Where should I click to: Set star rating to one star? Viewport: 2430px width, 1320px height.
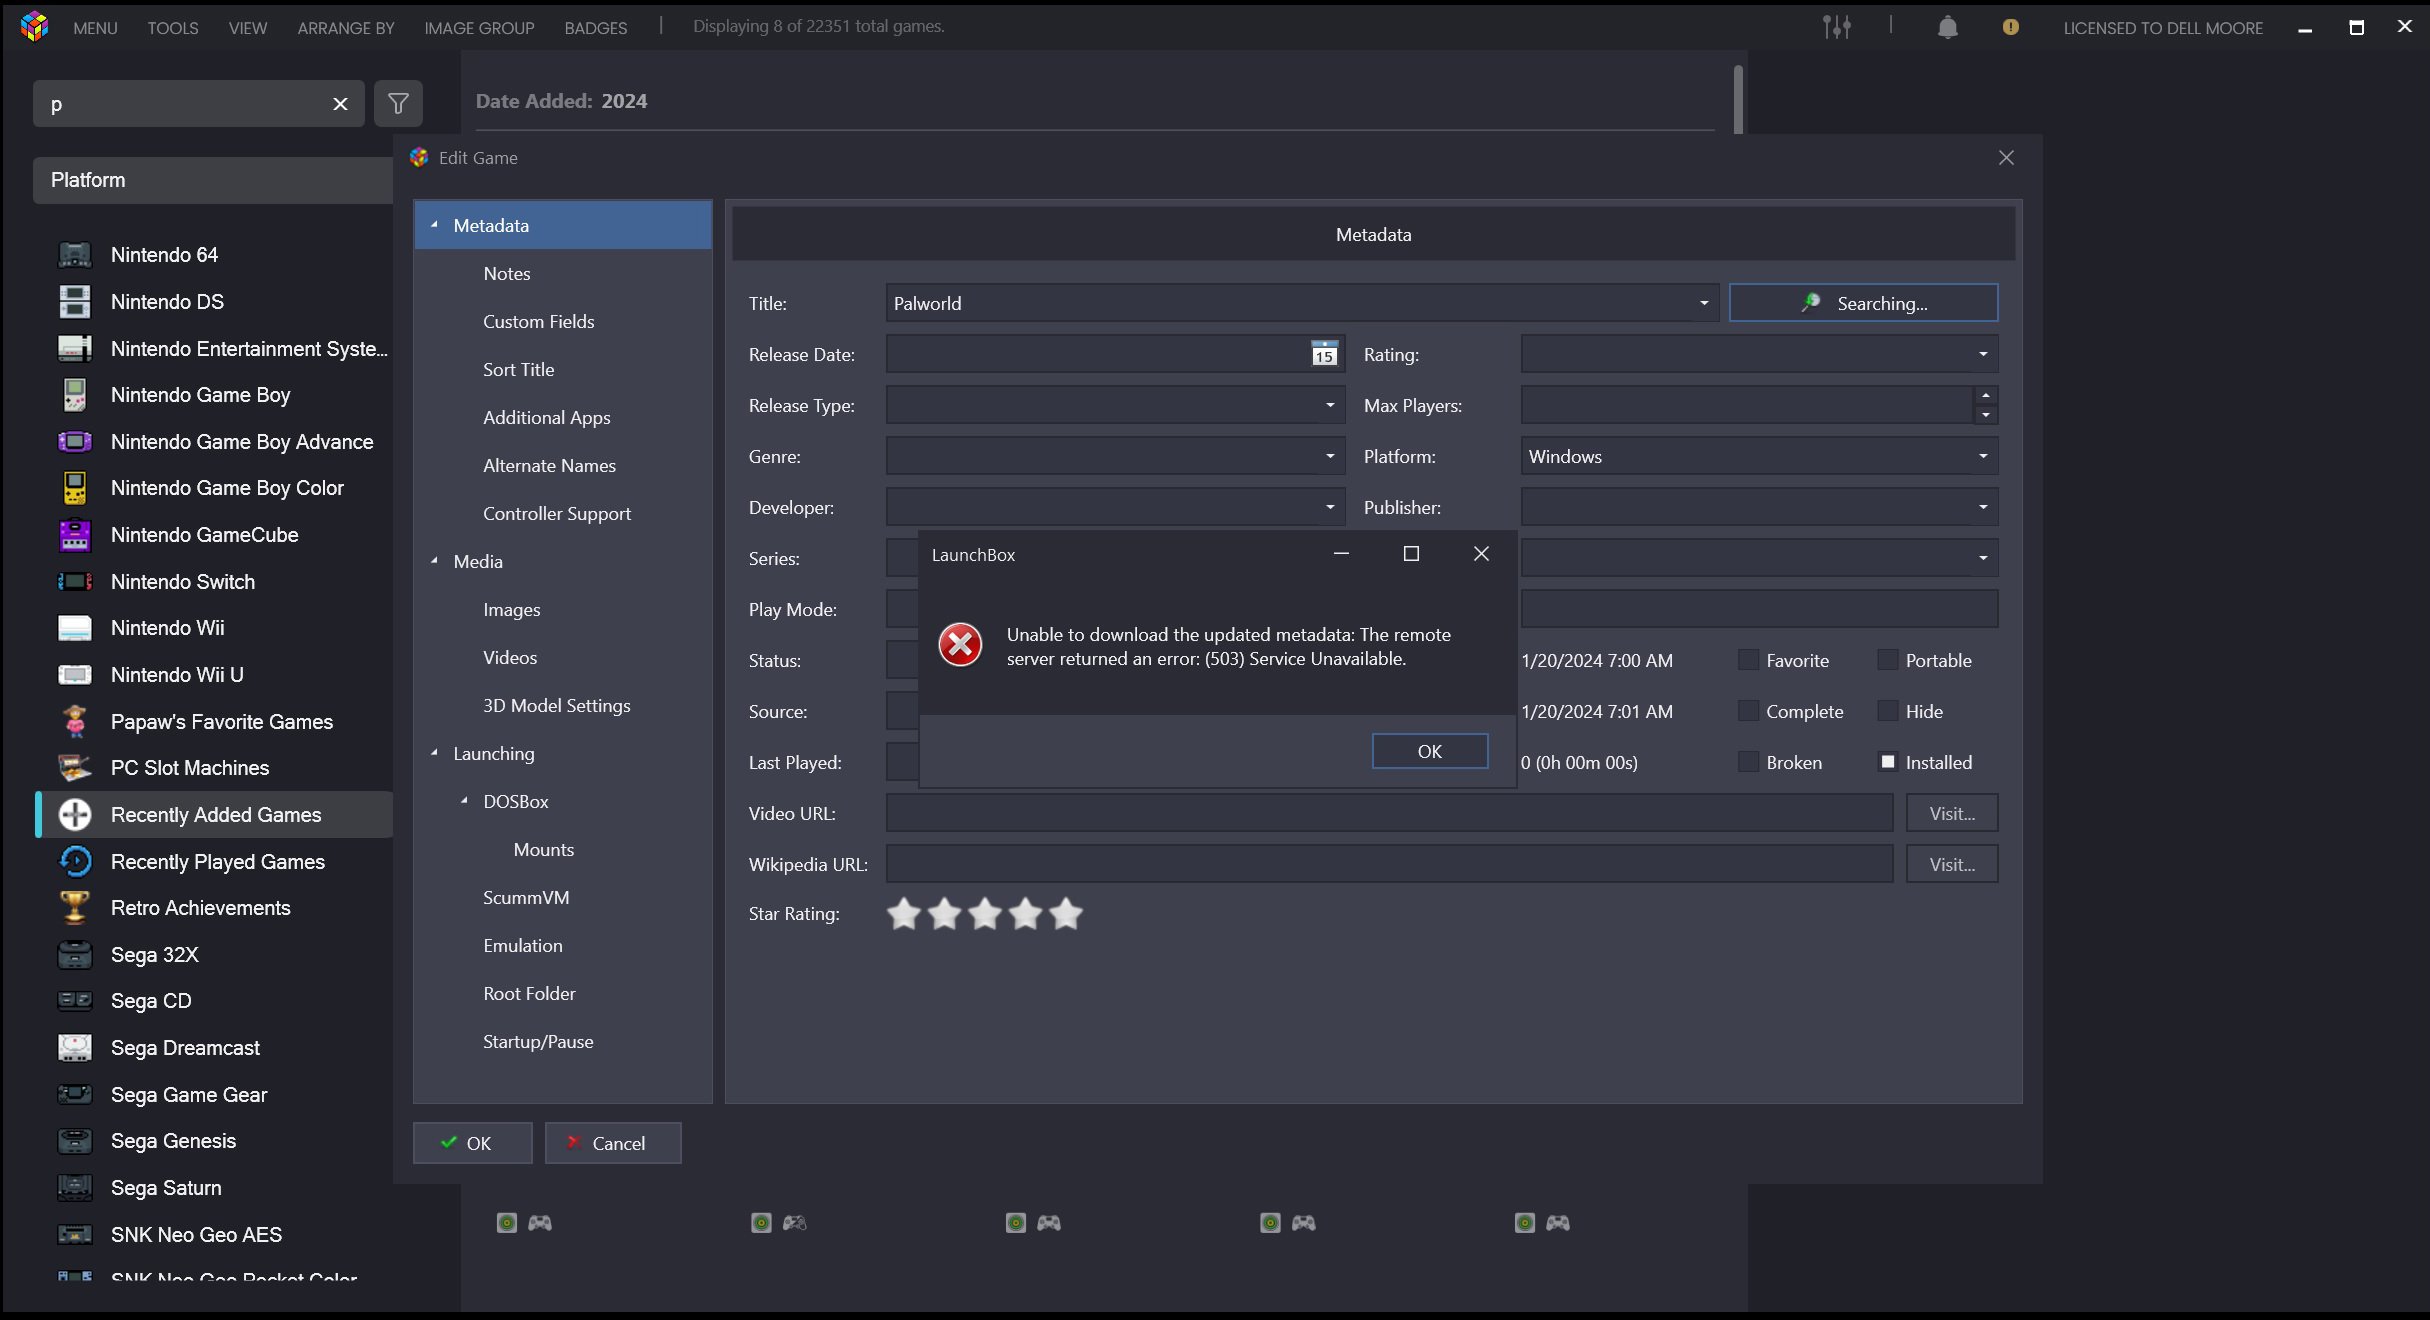903,913
